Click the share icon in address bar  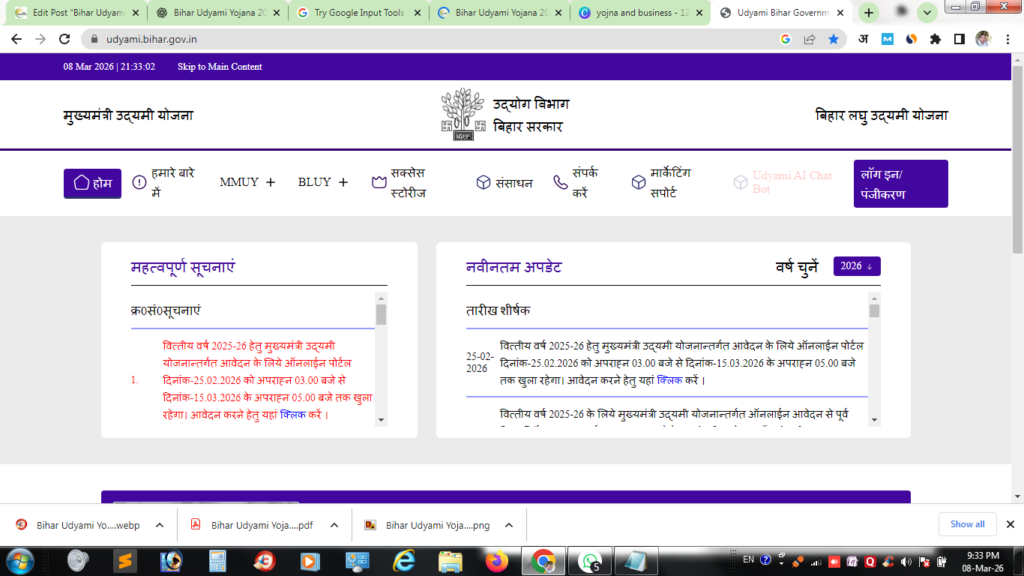[809, 39]
